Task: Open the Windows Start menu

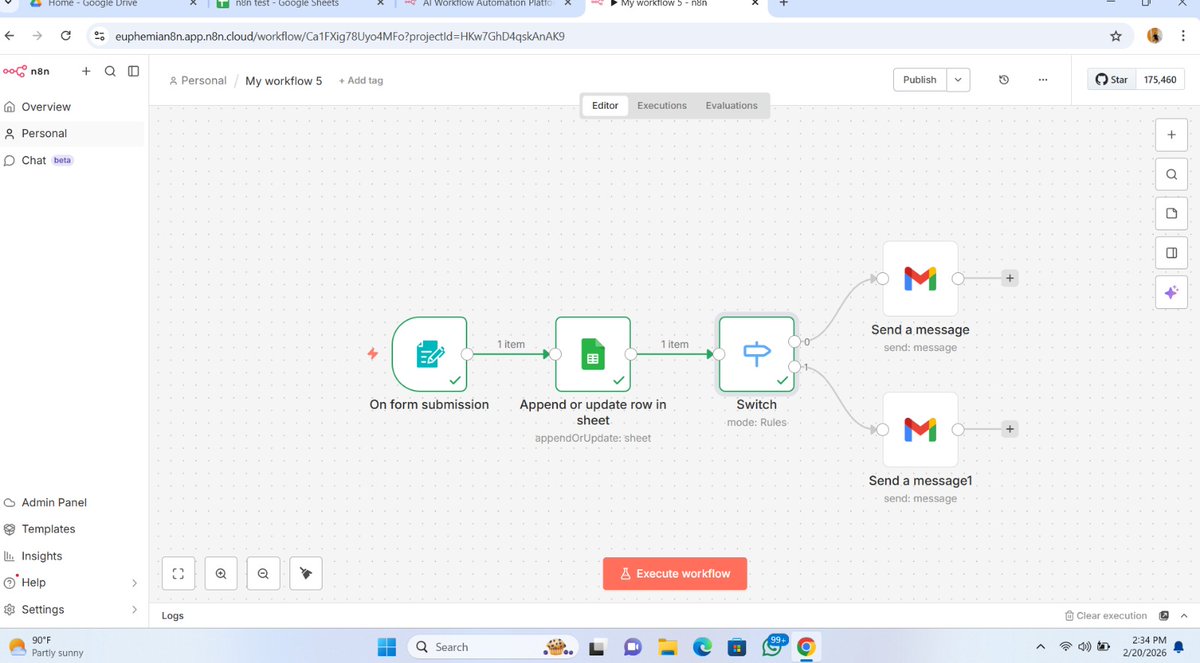Action: (387, 647)
